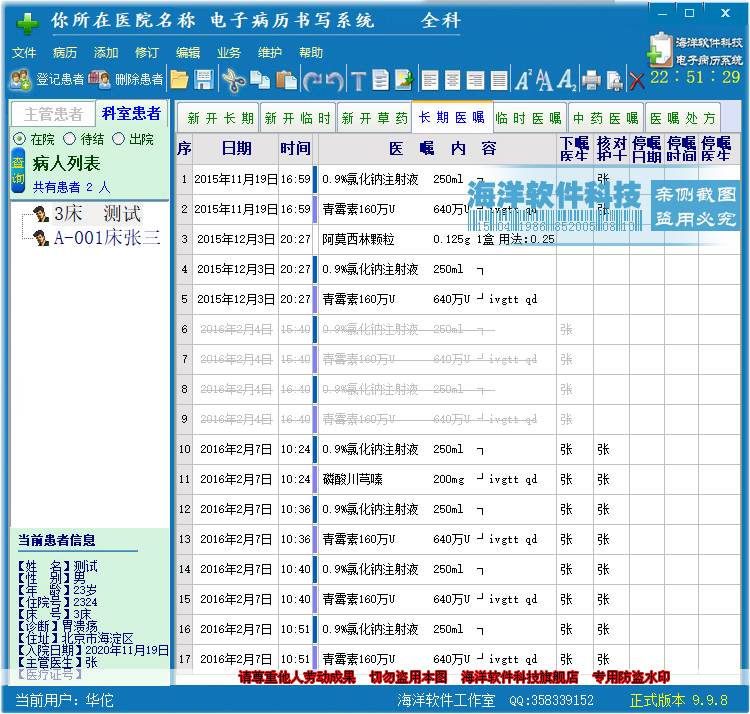
Task: Print with the printer icon
Action: pos(591,80)
